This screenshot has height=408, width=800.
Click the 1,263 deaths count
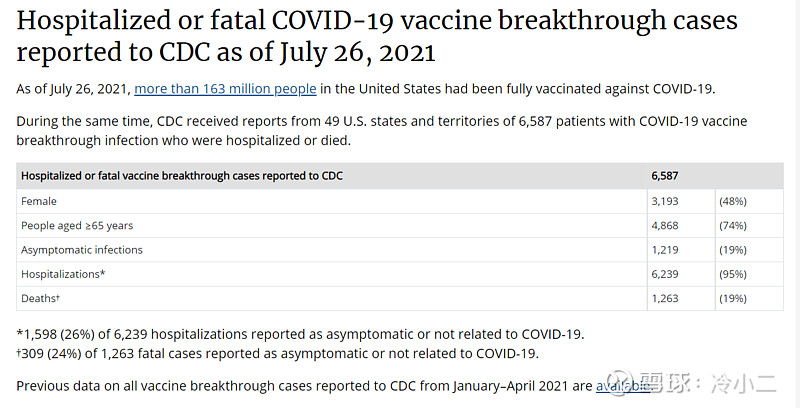(x=665, y=298)
